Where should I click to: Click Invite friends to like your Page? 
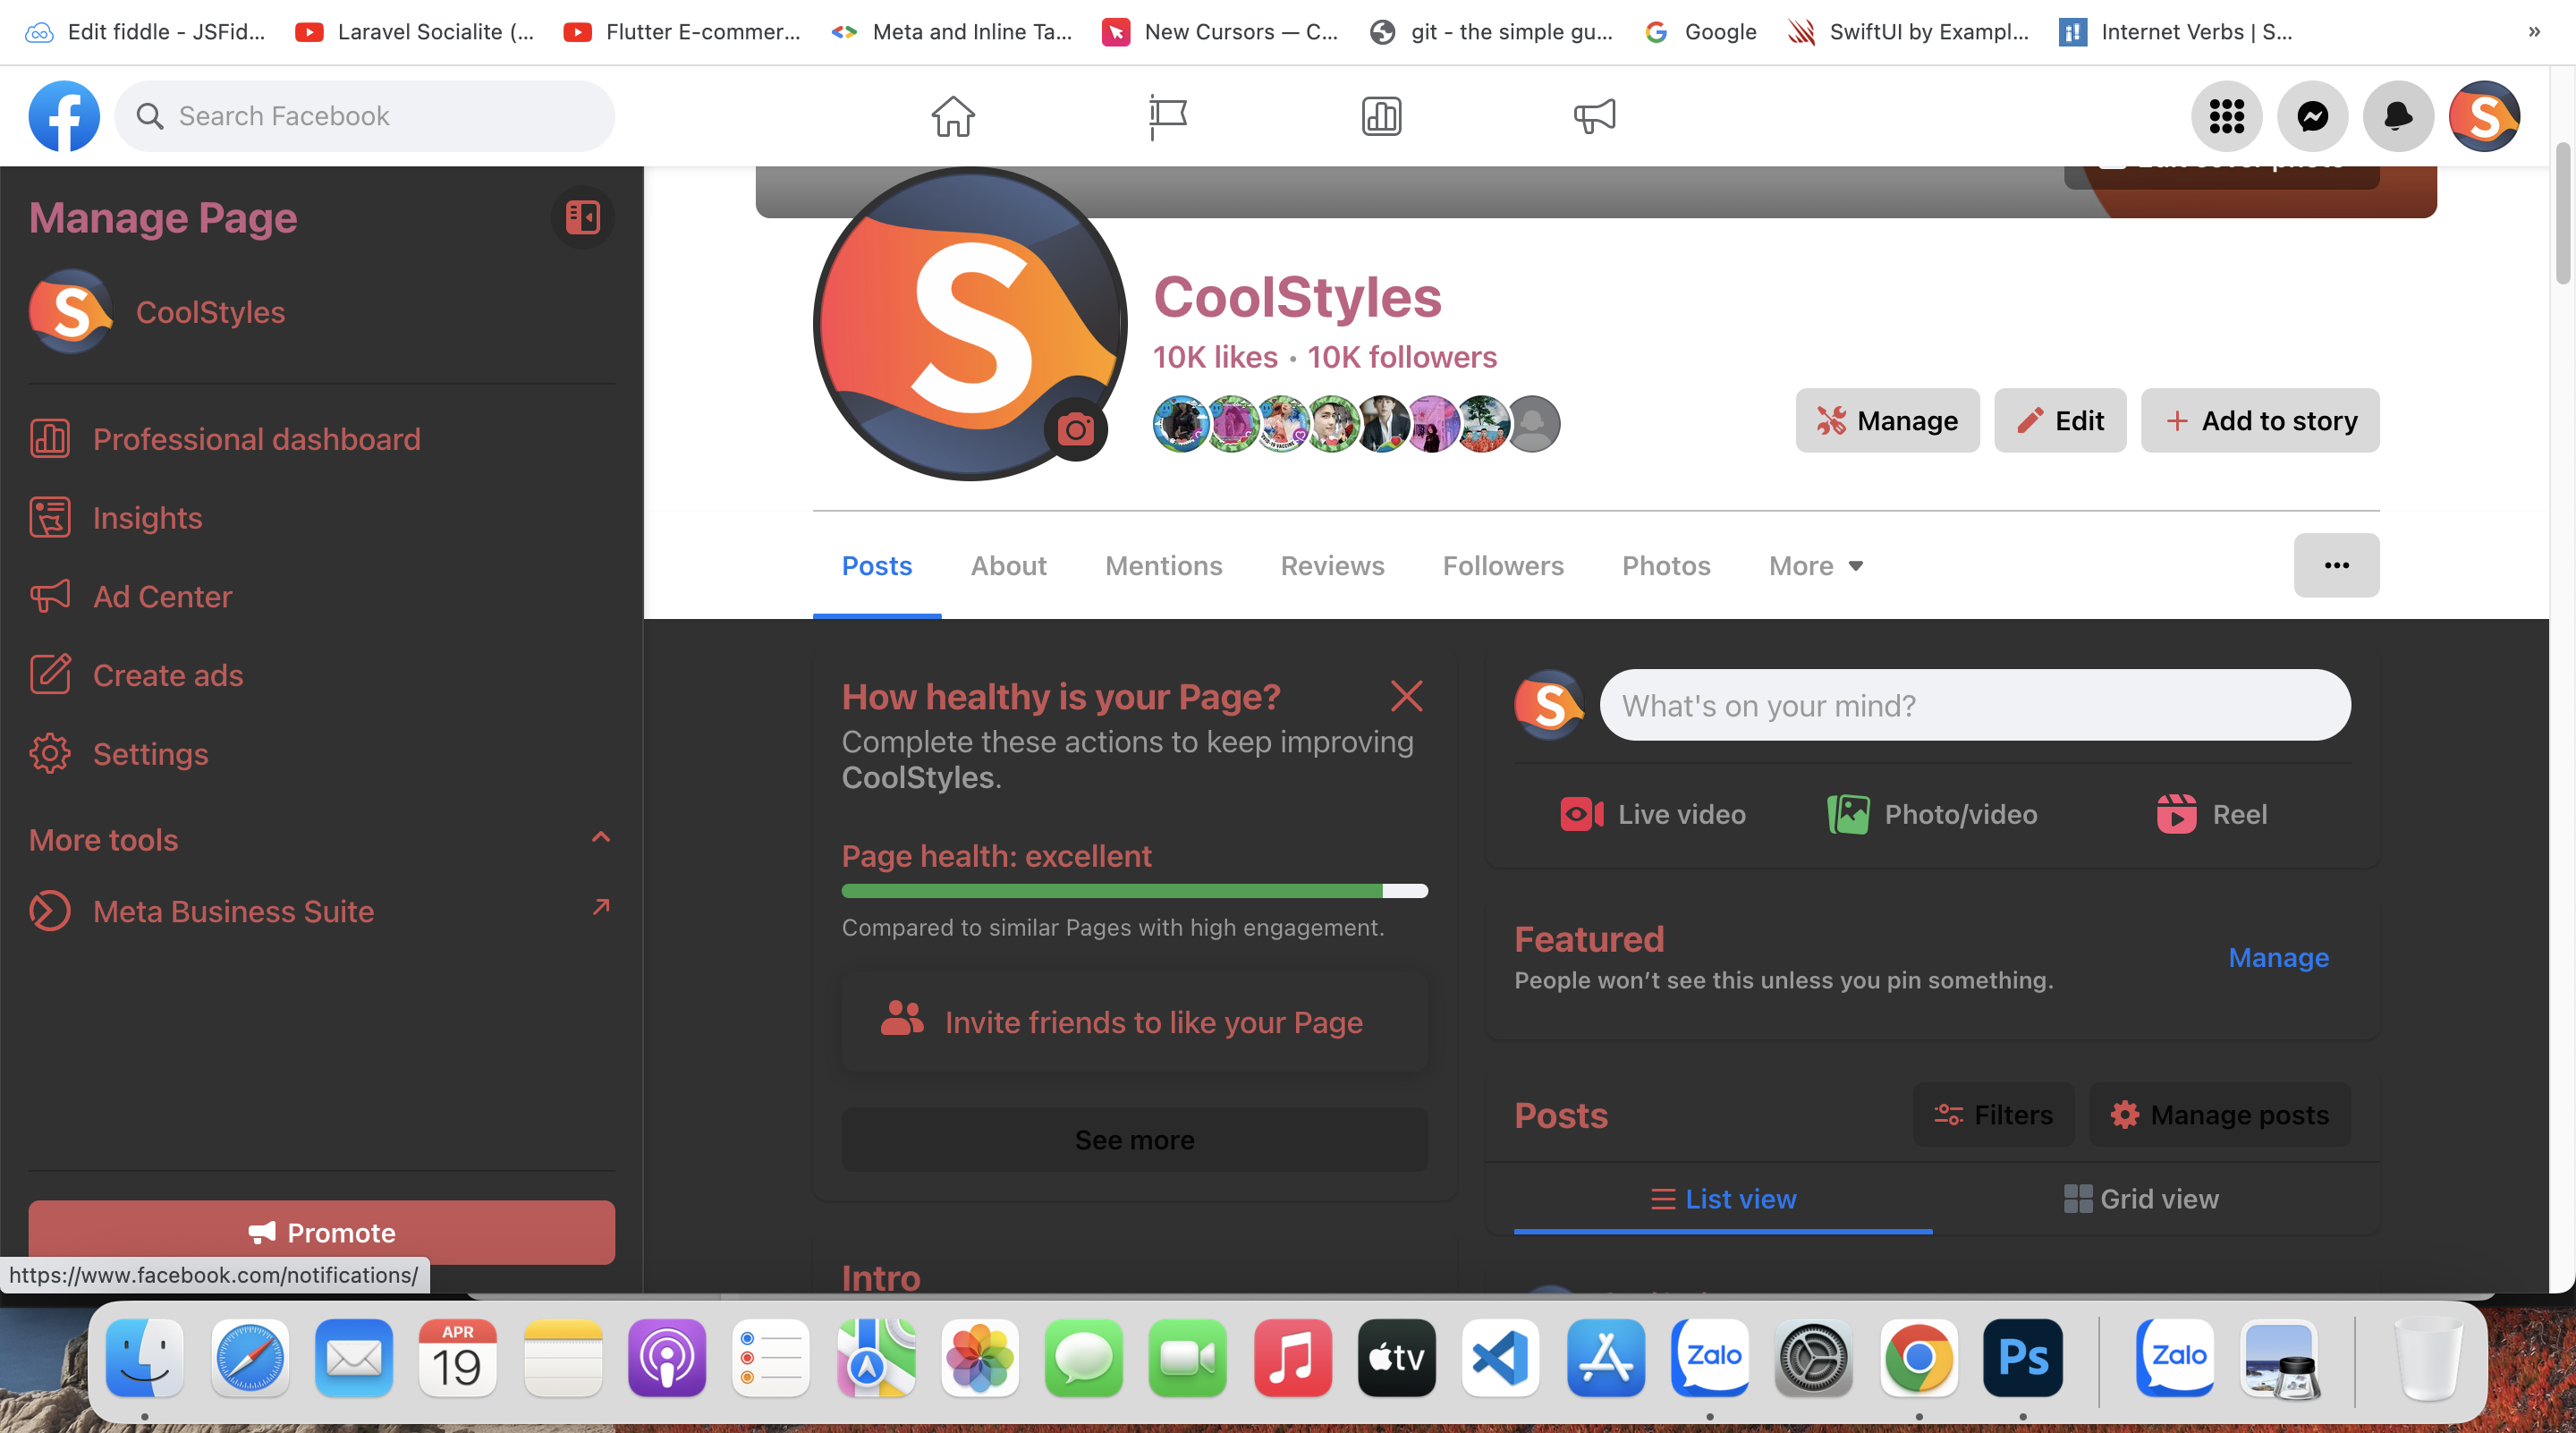(x=1134, y=1021)
